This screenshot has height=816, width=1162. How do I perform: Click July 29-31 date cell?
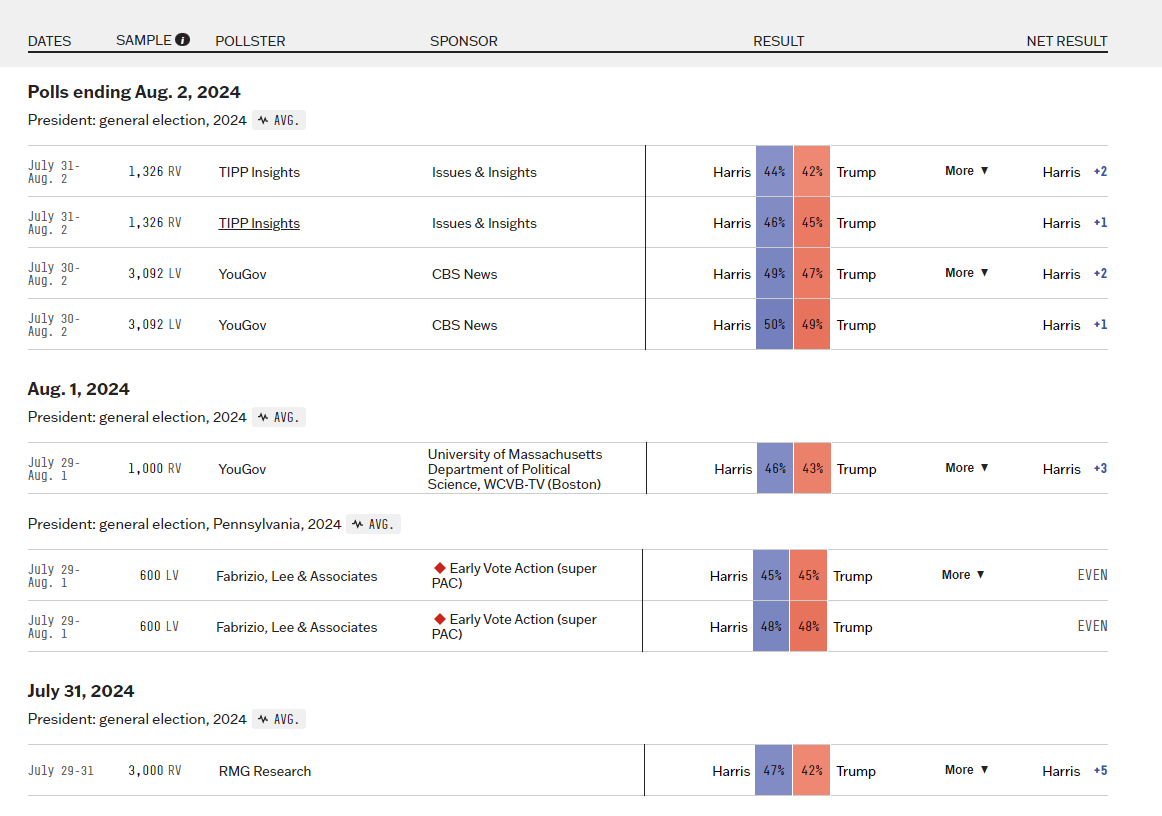coord(61,771)
